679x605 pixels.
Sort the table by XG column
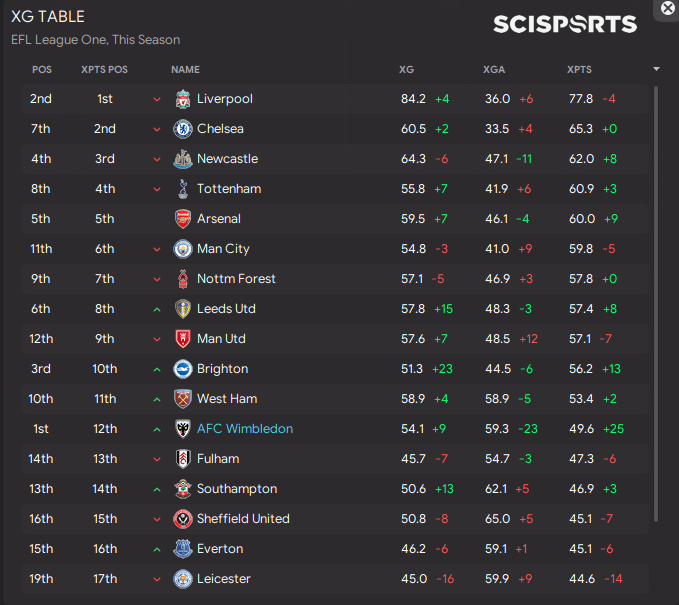[x=407, y=70]
